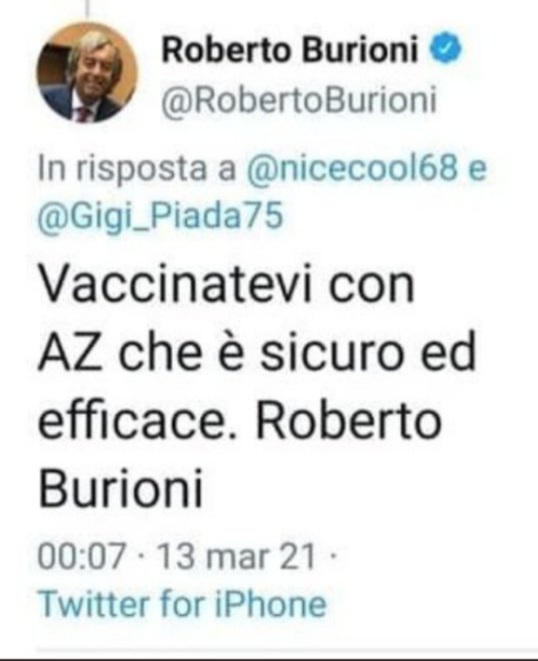
Task: Click the blue verified badge icon
Action: pyautogui.click(x=446, y=48)
